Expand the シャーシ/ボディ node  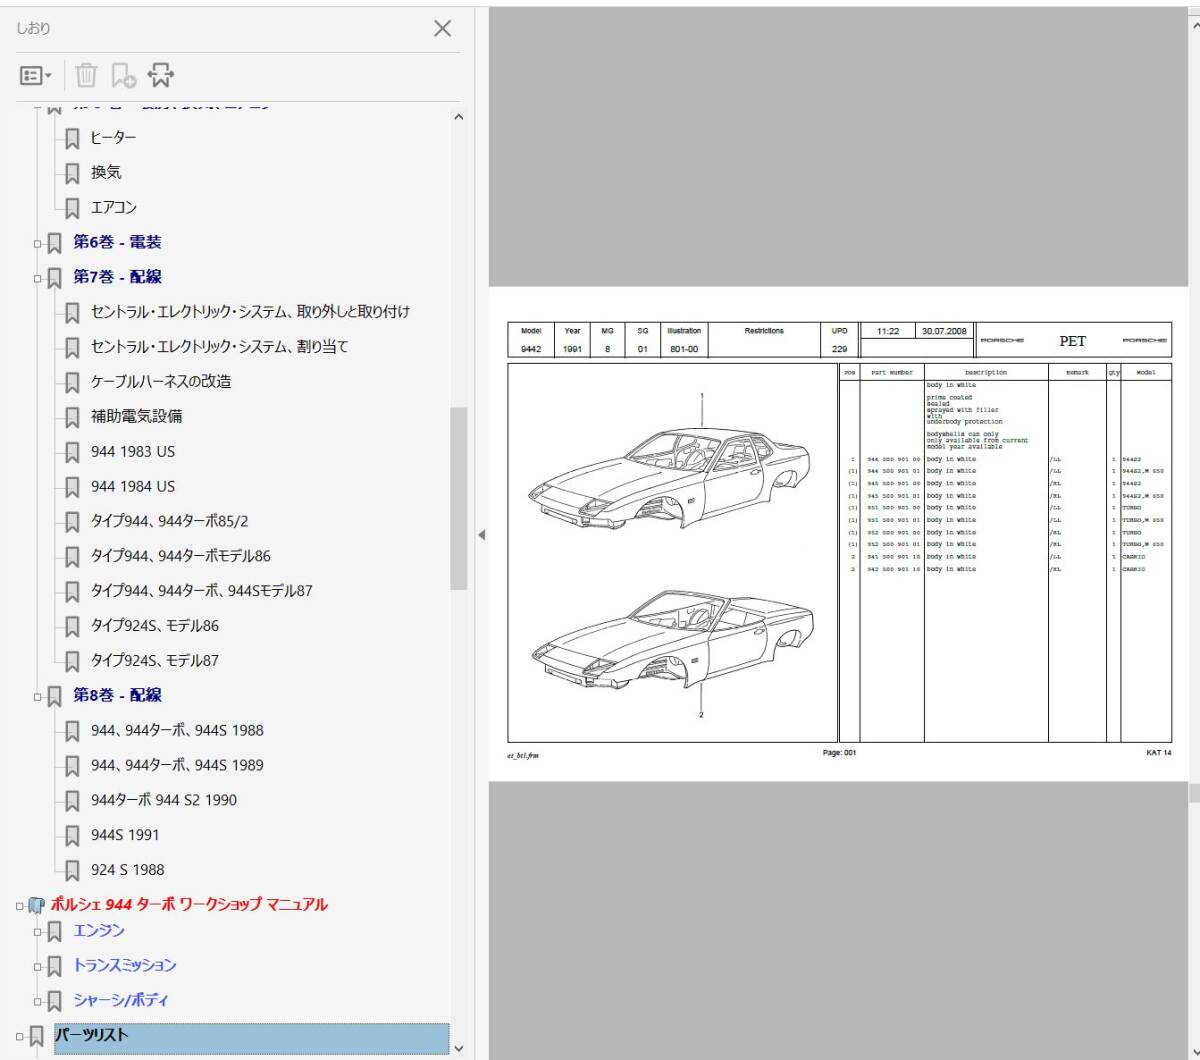38,1001
